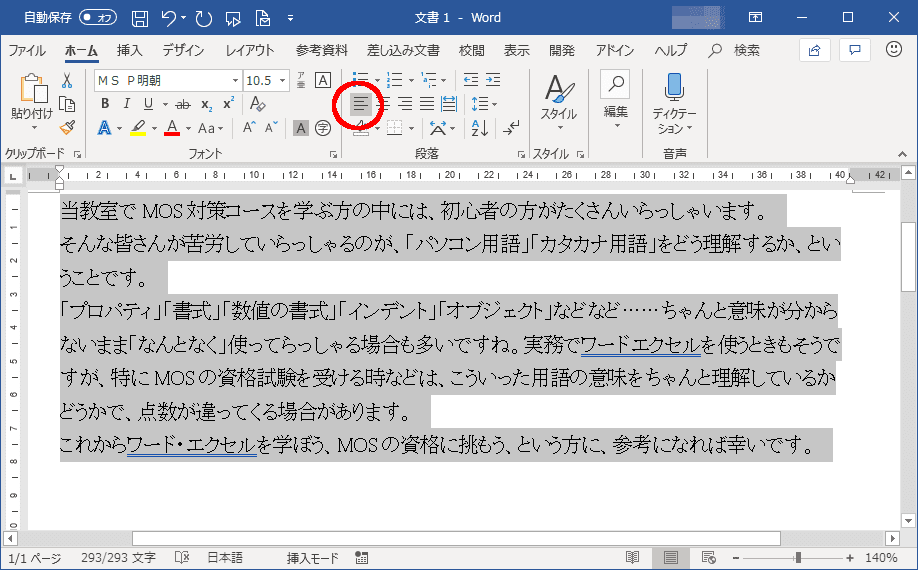The width and height of the screenshot is (918, 570).
Task: Click the zoom slider handle
Action: pos(797,558)
